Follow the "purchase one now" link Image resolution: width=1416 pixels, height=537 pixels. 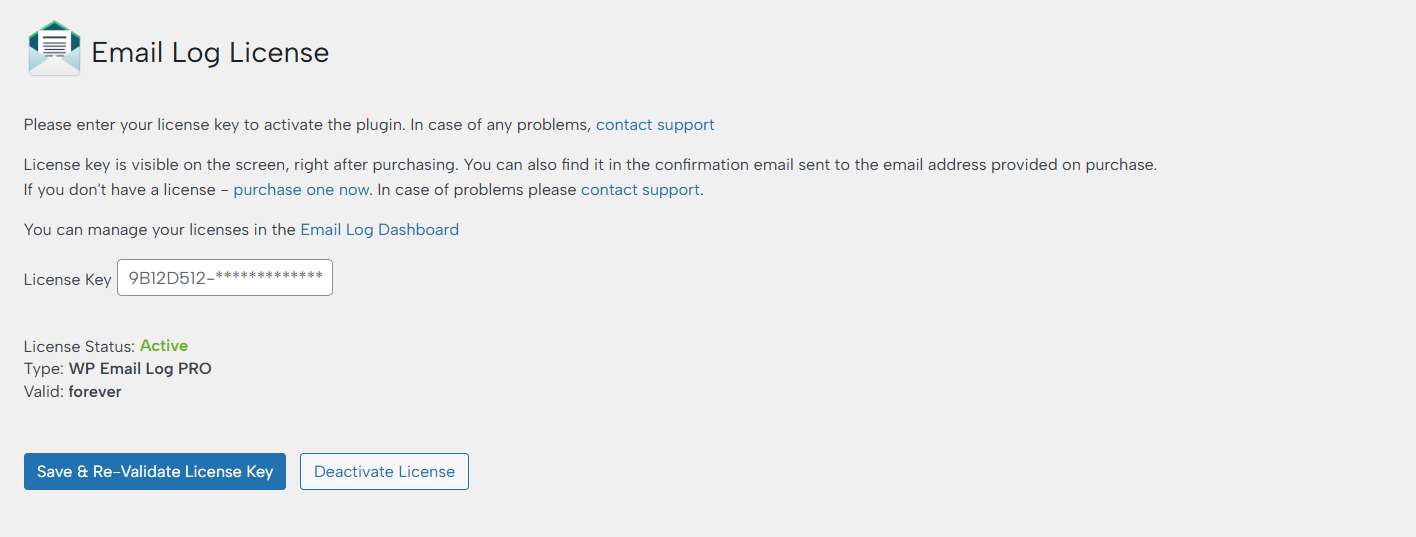point(301,189)
